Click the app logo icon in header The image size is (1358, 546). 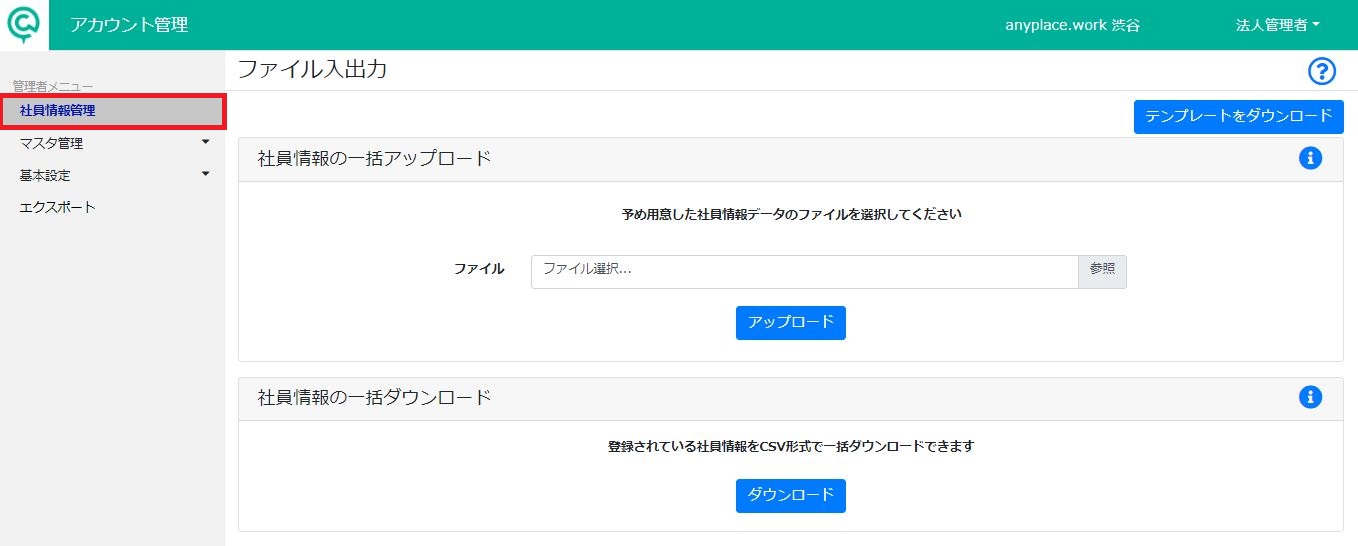tap(24, 24)
